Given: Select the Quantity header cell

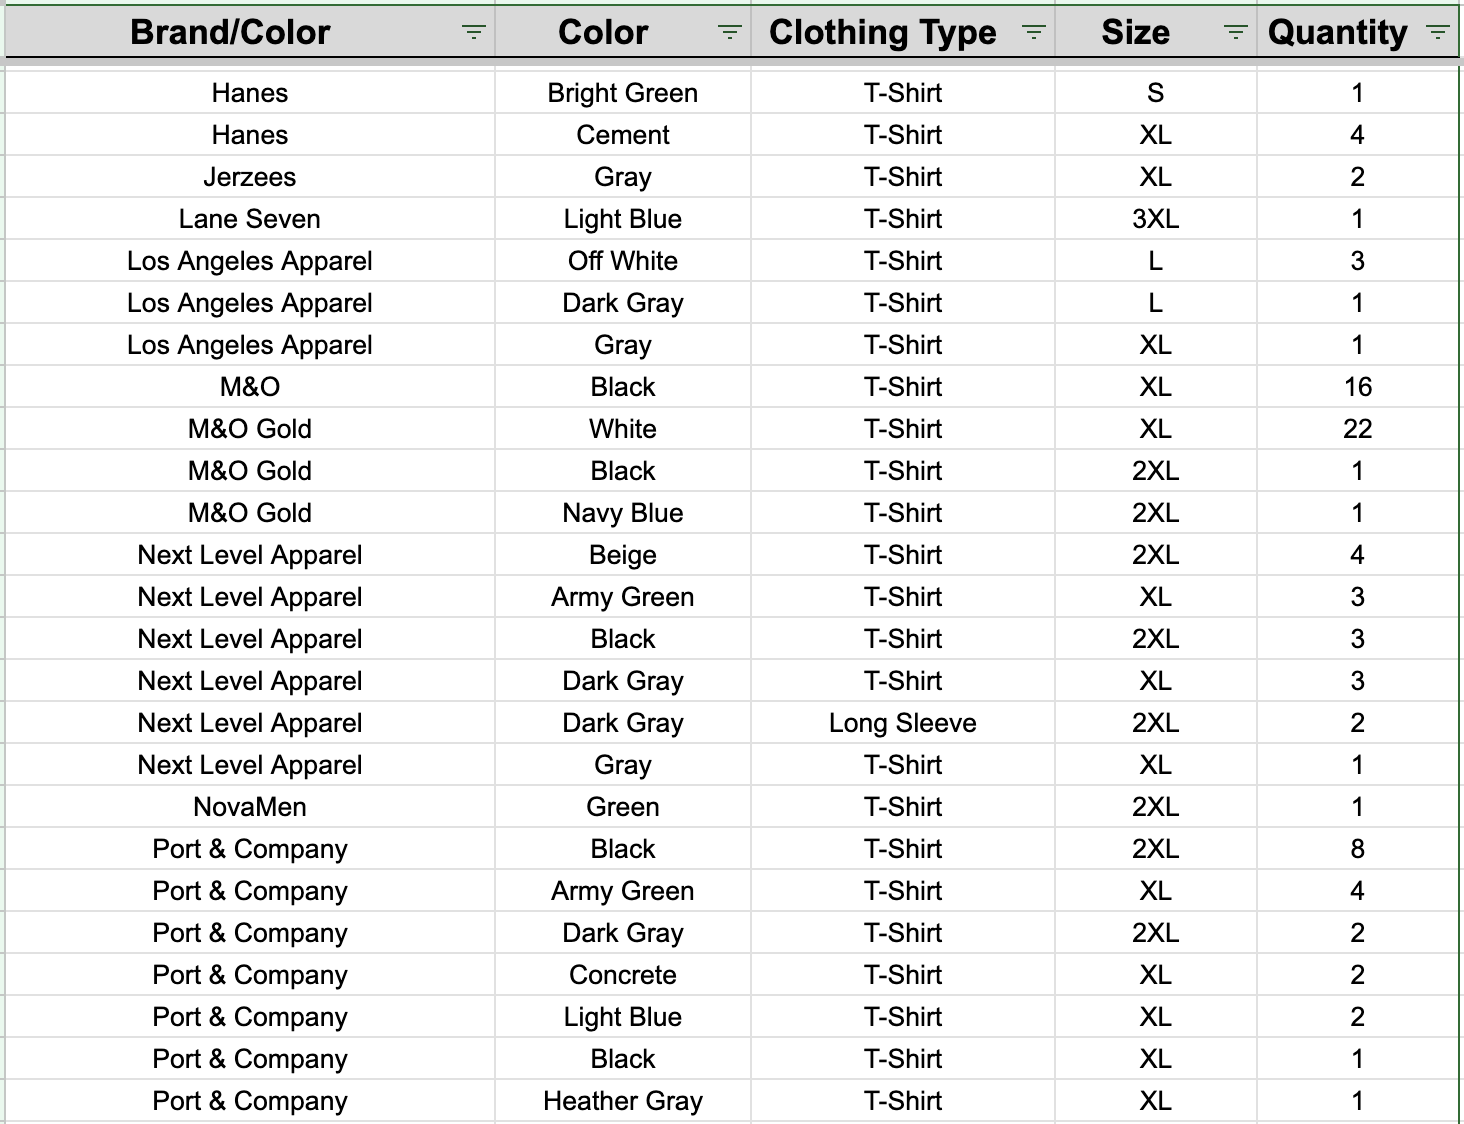Looking at the screenshot, I should pyautogui.click(x=1357, y=32).
